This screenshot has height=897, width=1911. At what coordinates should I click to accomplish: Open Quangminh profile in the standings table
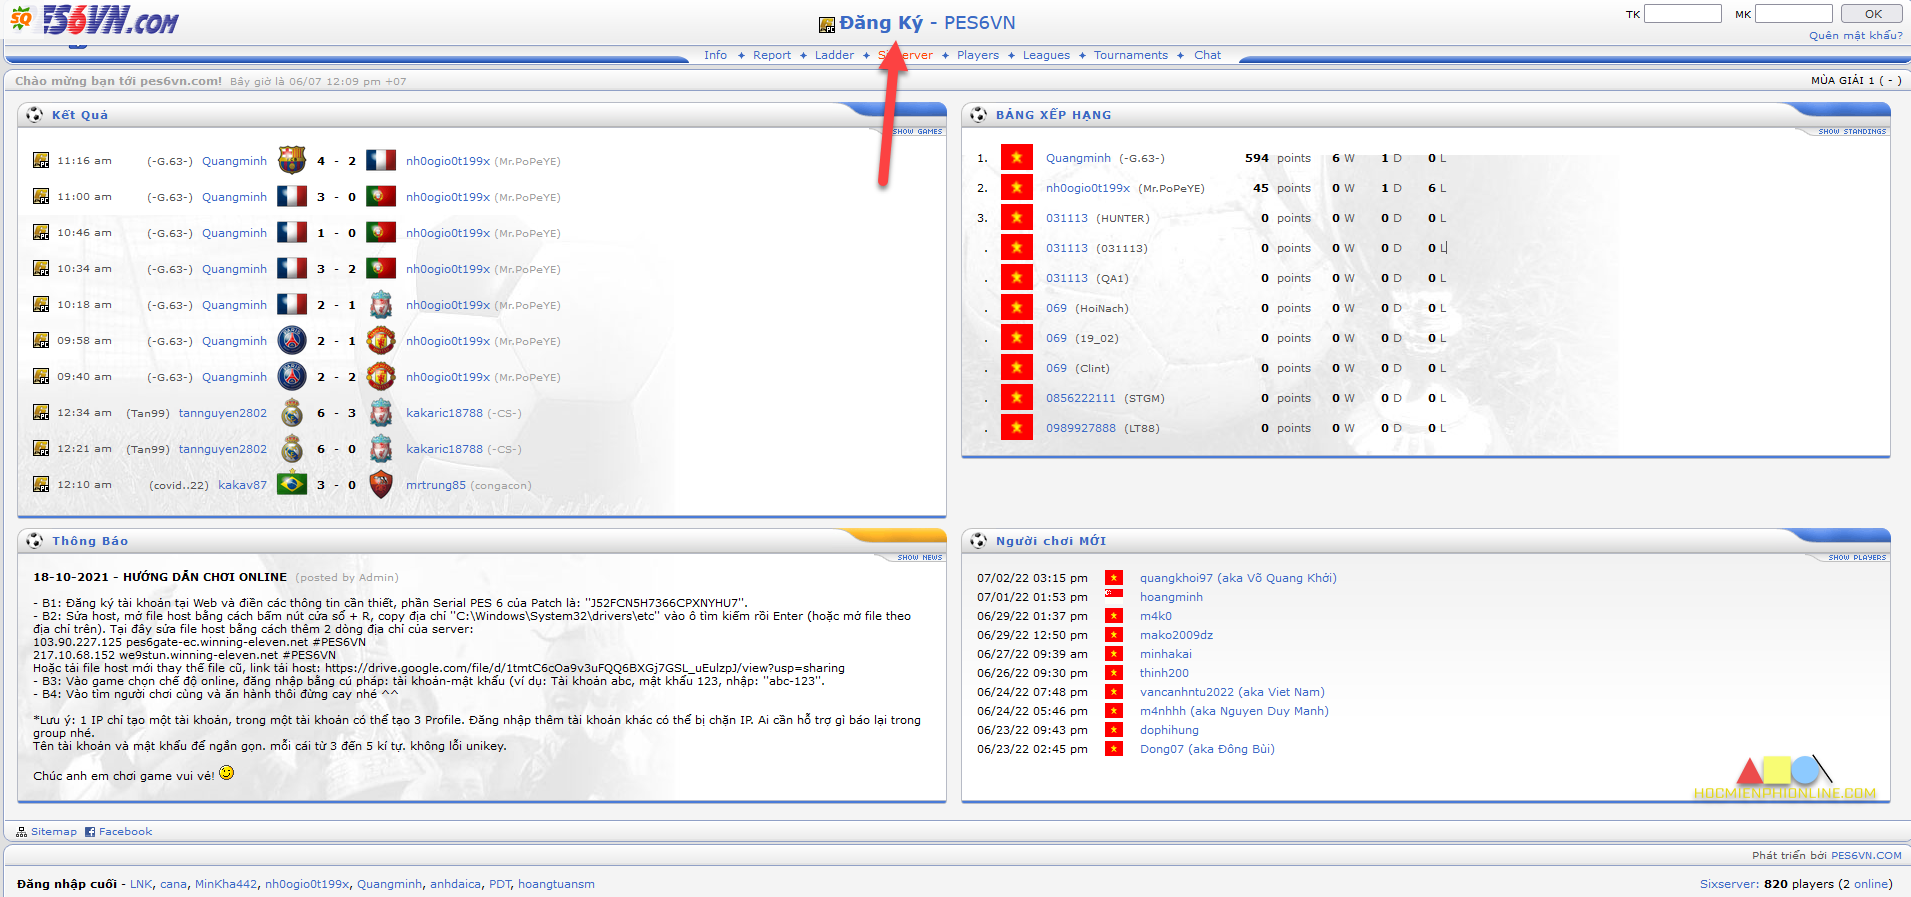[1078, 158]
